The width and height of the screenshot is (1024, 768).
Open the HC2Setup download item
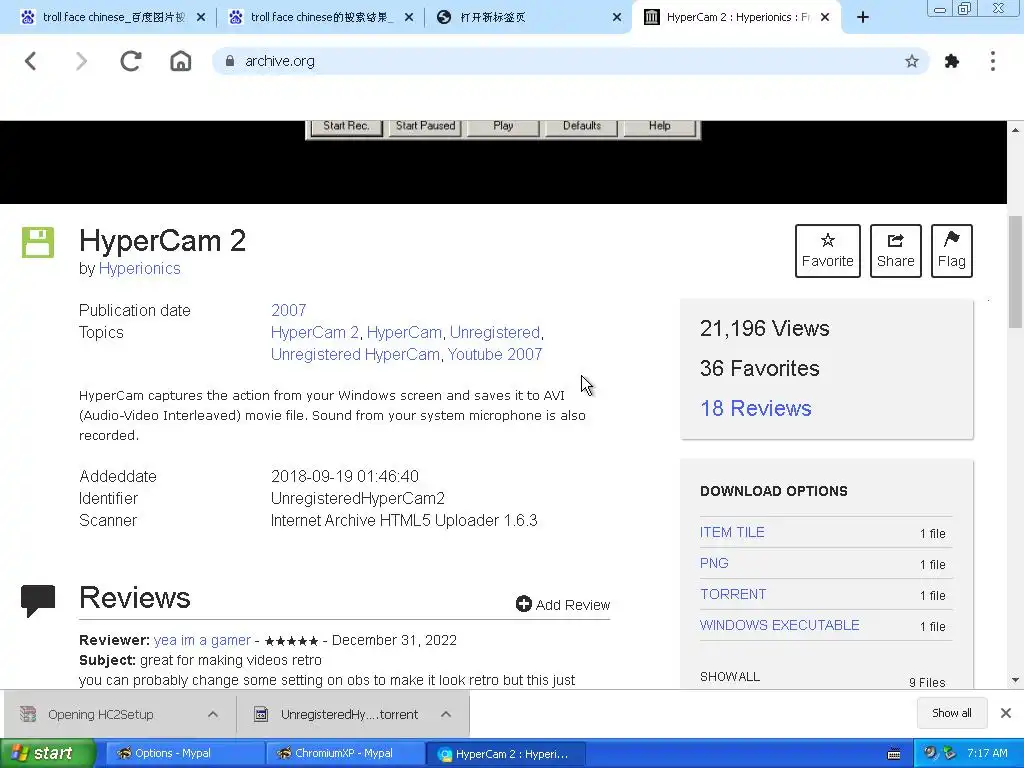101,714
